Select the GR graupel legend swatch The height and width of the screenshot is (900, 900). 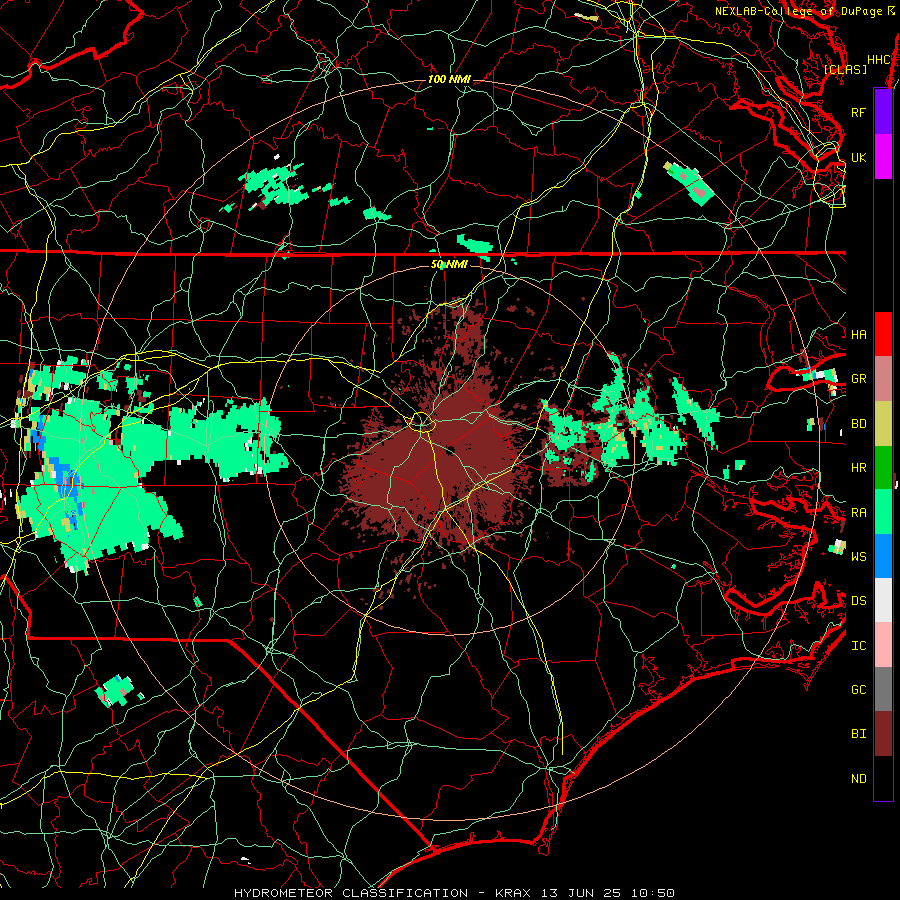(x=883, y=379)
